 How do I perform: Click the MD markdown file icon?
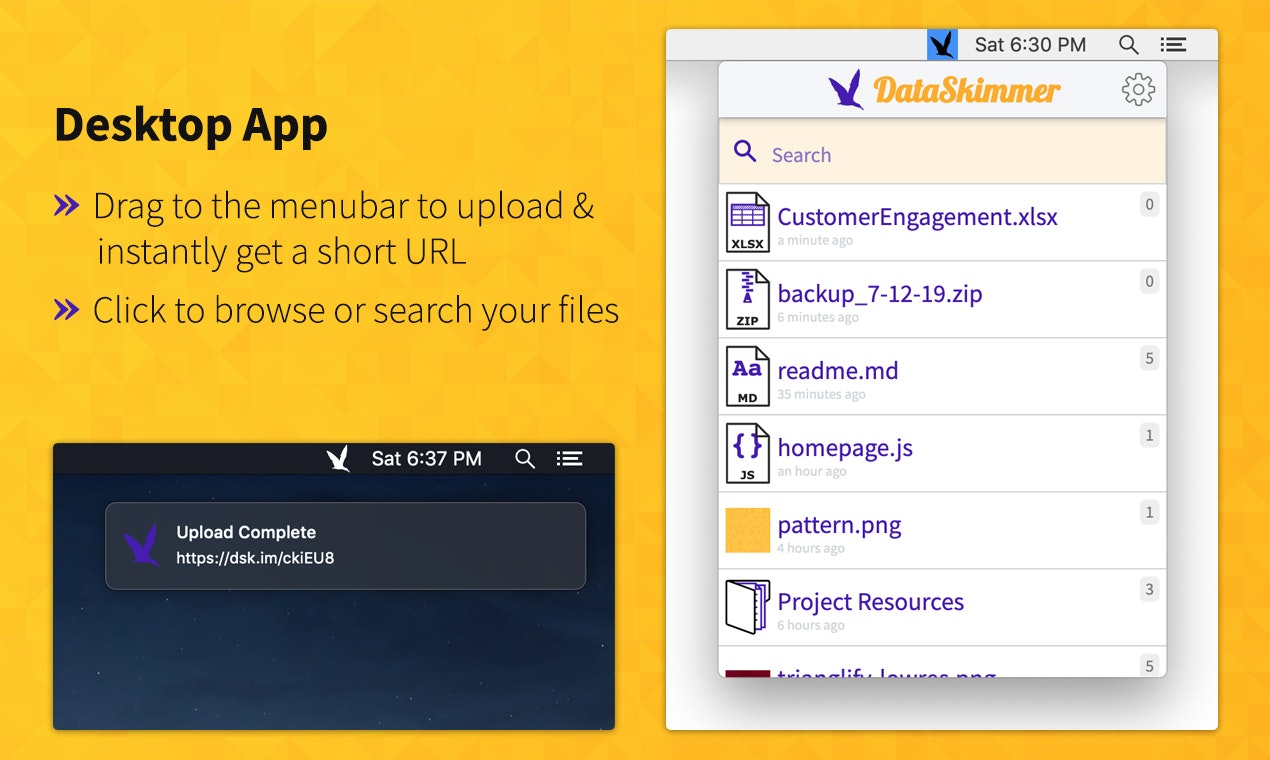(x=747, y=376)
